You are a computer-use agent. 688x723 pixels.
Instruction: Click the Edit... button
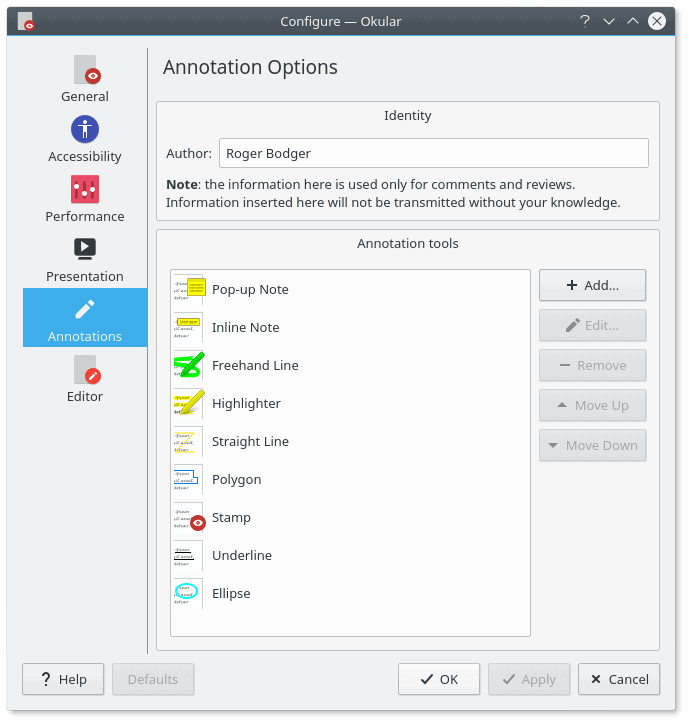tap(593, 326)
